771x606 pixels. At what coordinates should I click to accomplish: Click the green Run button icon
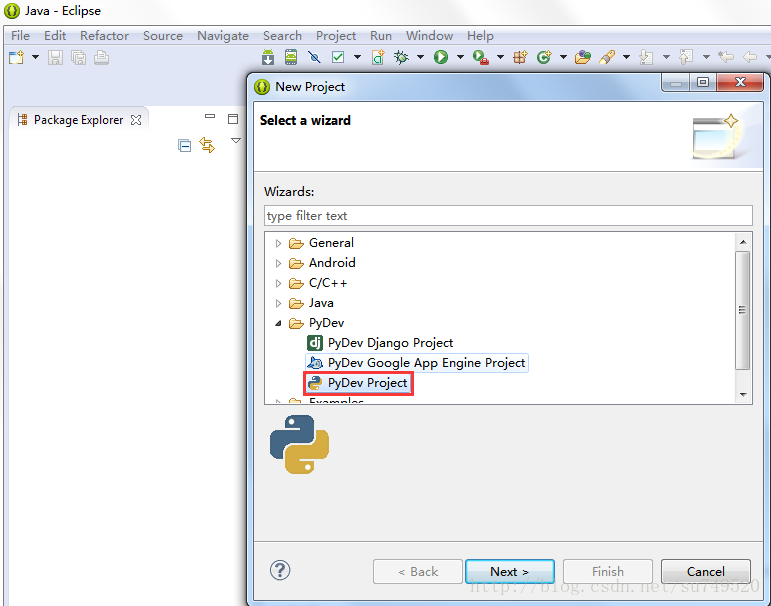[441, 58]
